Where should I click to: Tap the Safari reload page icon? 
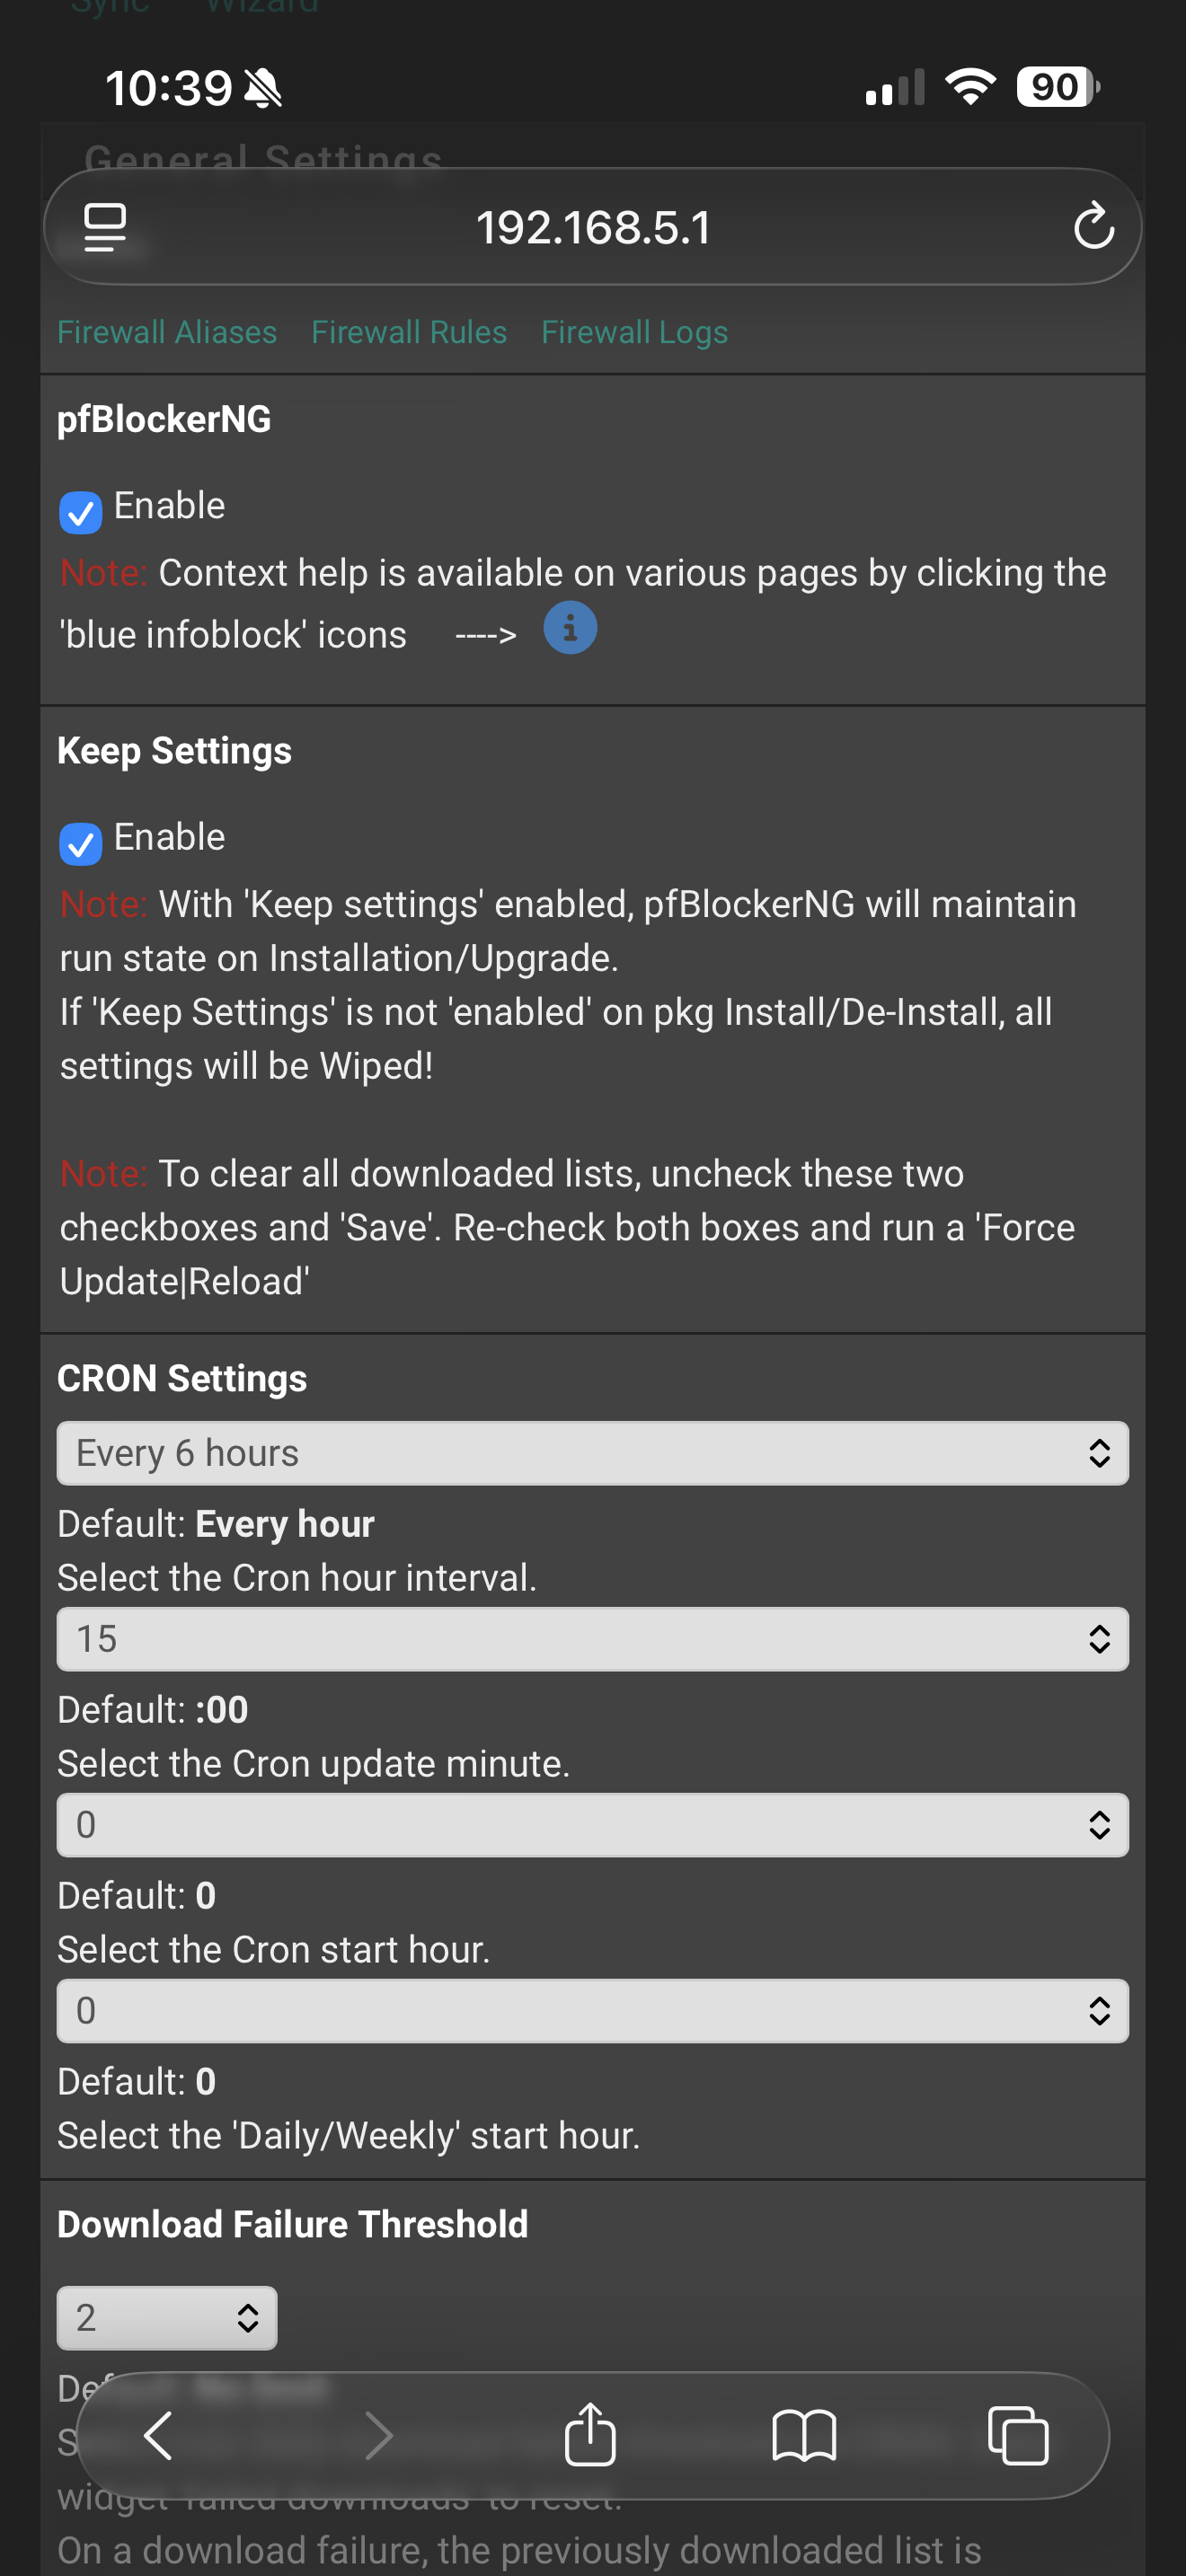(1093, 226)
